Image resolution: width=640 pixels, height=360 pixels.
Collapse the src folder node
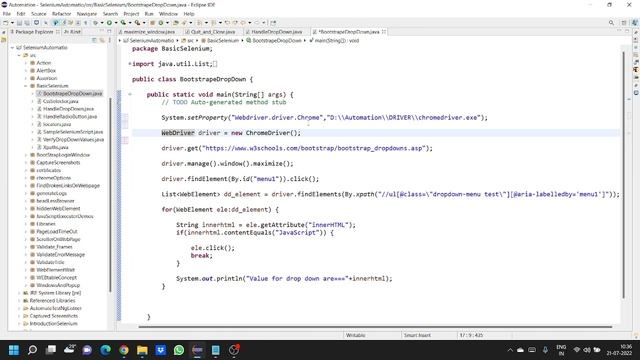click(x=19, y=55)
